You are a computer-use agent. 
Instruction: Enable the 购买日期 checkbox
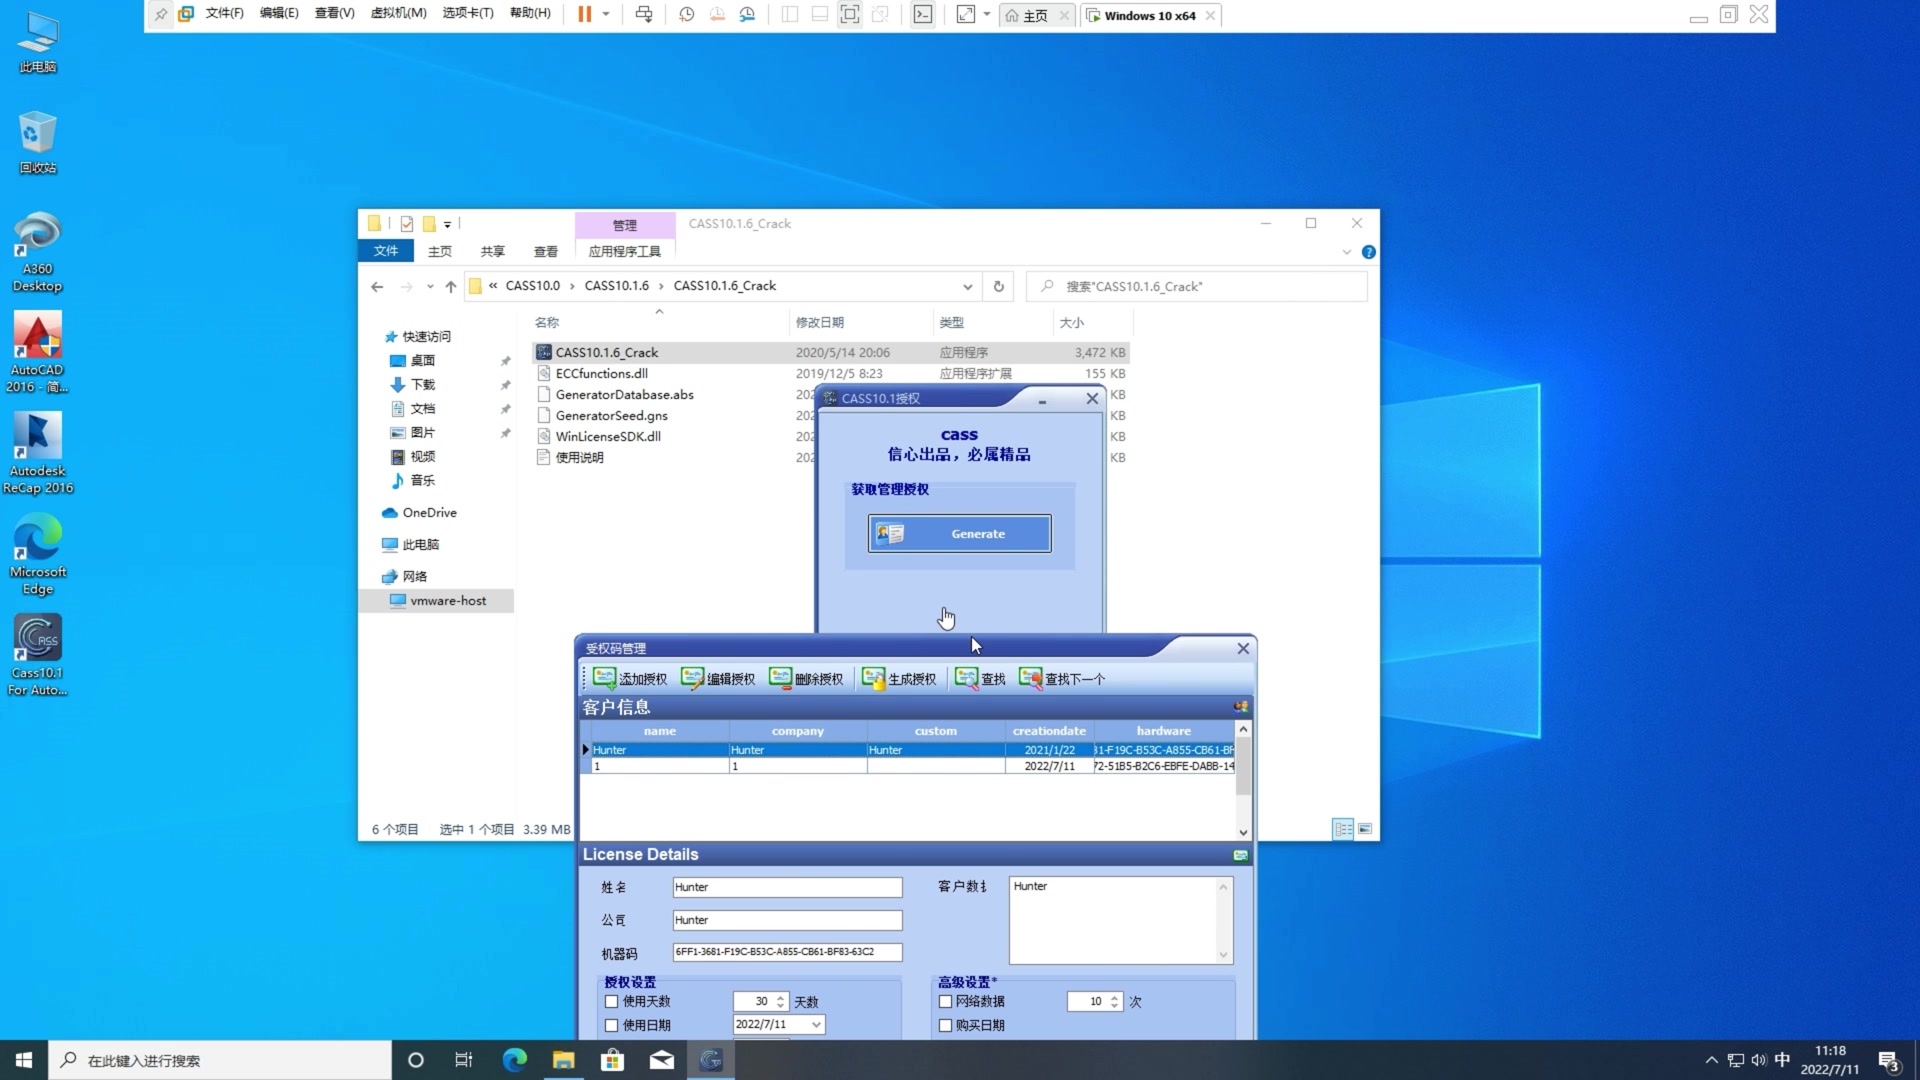[945, 1025]
